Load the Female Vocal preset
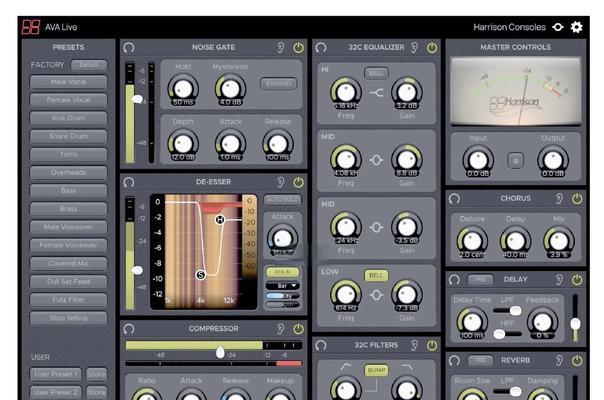This screenshot has width=604, height=400. (68, 100)
